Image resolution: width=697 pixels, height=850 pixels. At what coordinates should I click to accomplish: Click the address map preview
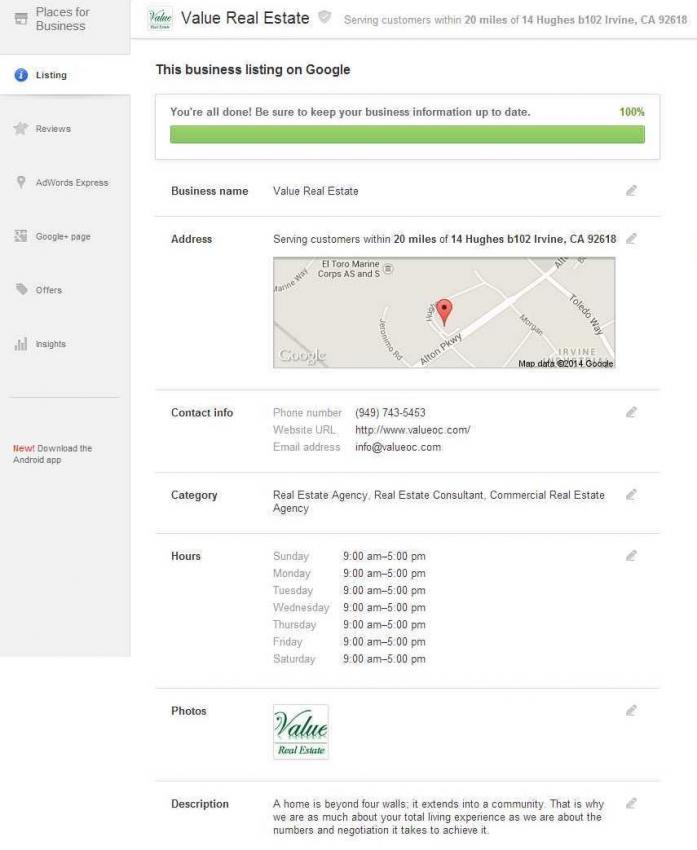[x=444, y=313]
